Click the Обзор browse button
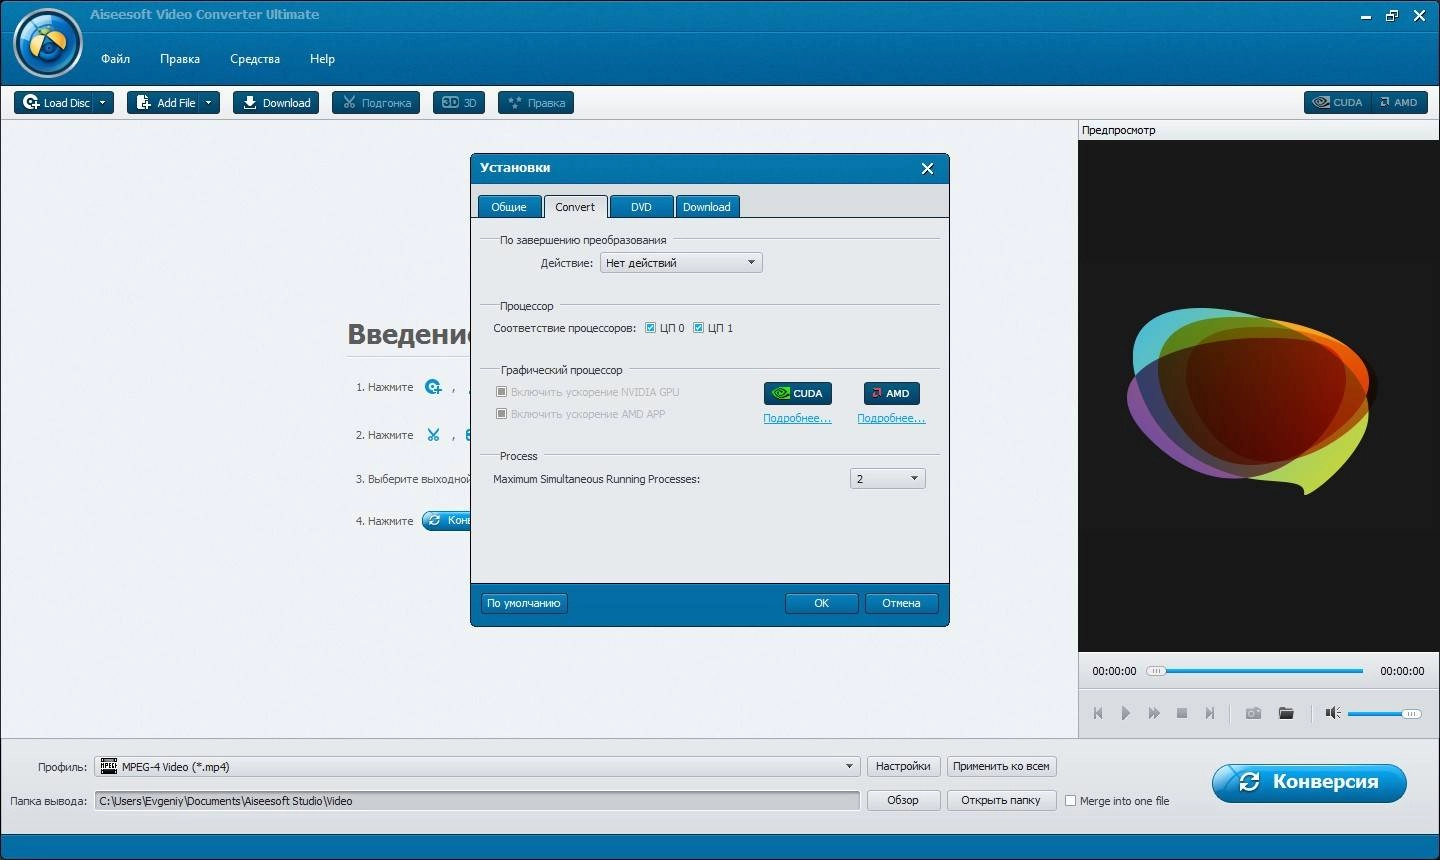 coord(903,800)
